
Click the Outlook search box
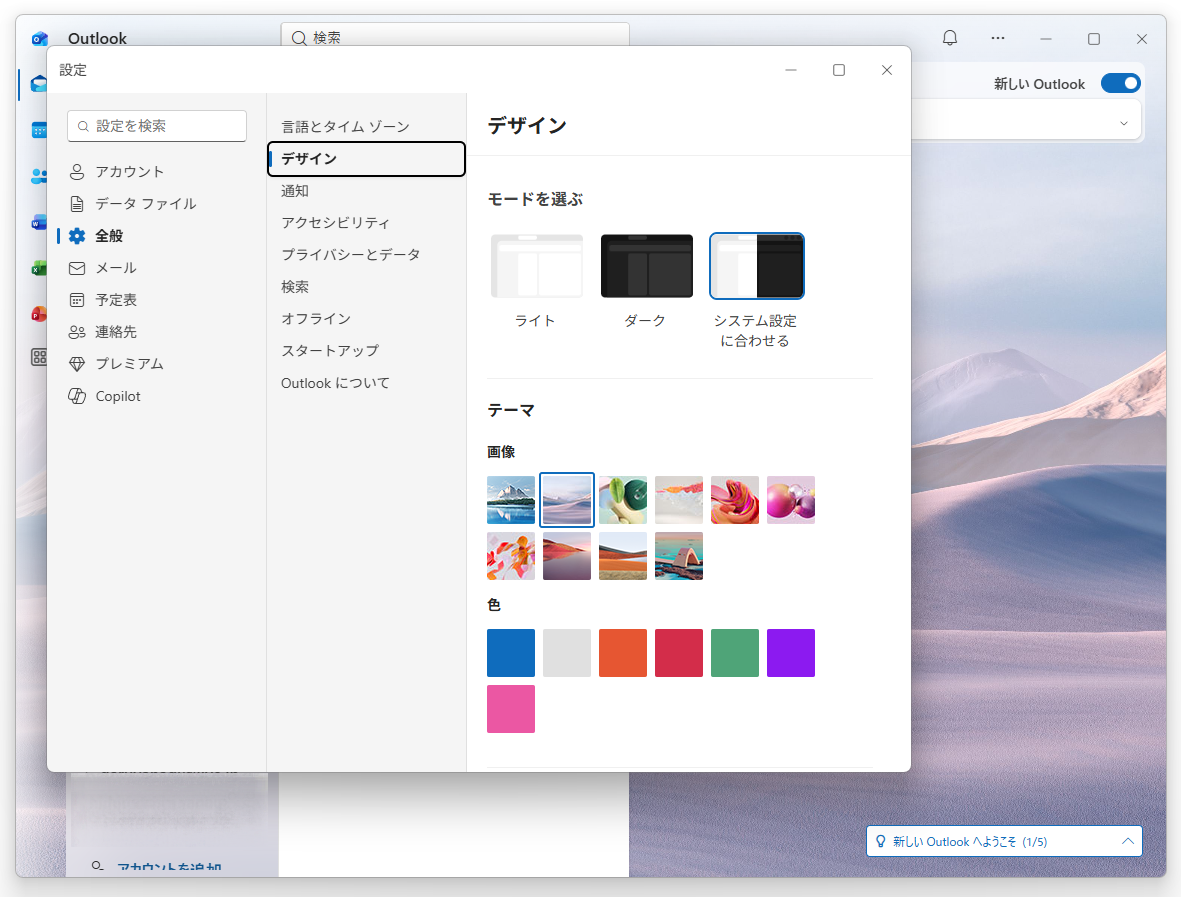pos(455,35)
